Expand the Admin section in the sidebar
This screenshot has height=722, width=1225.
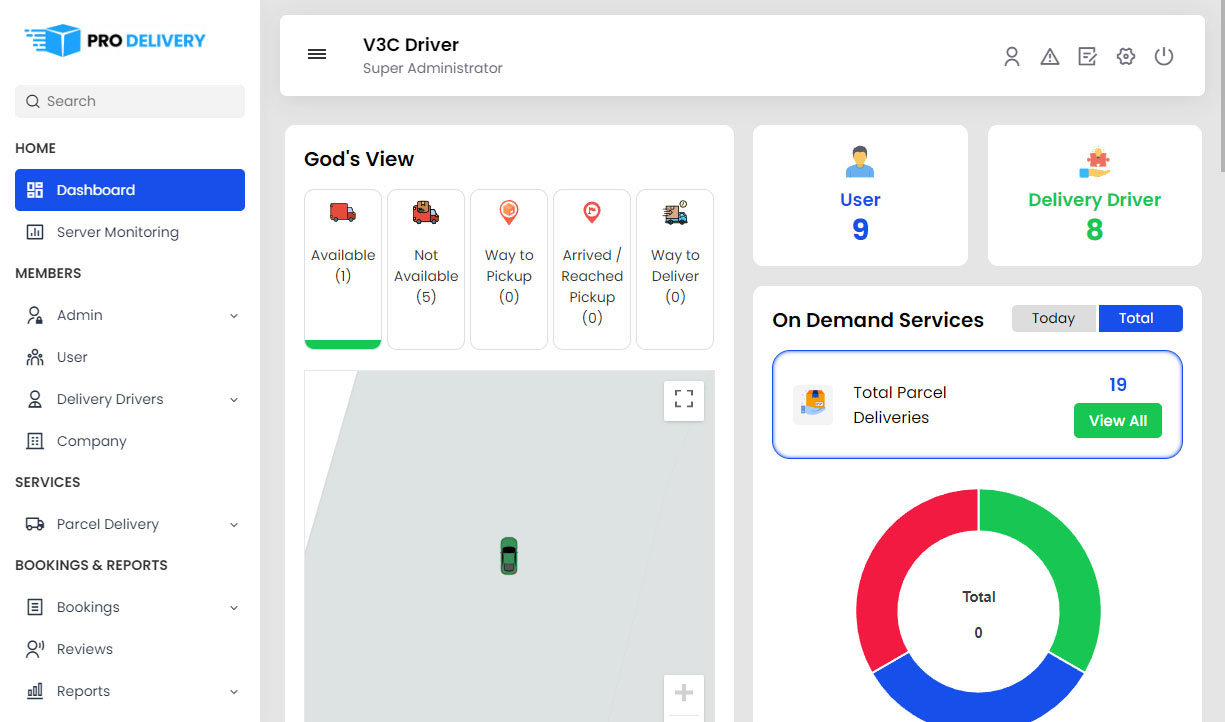click(x=129, y=314)
